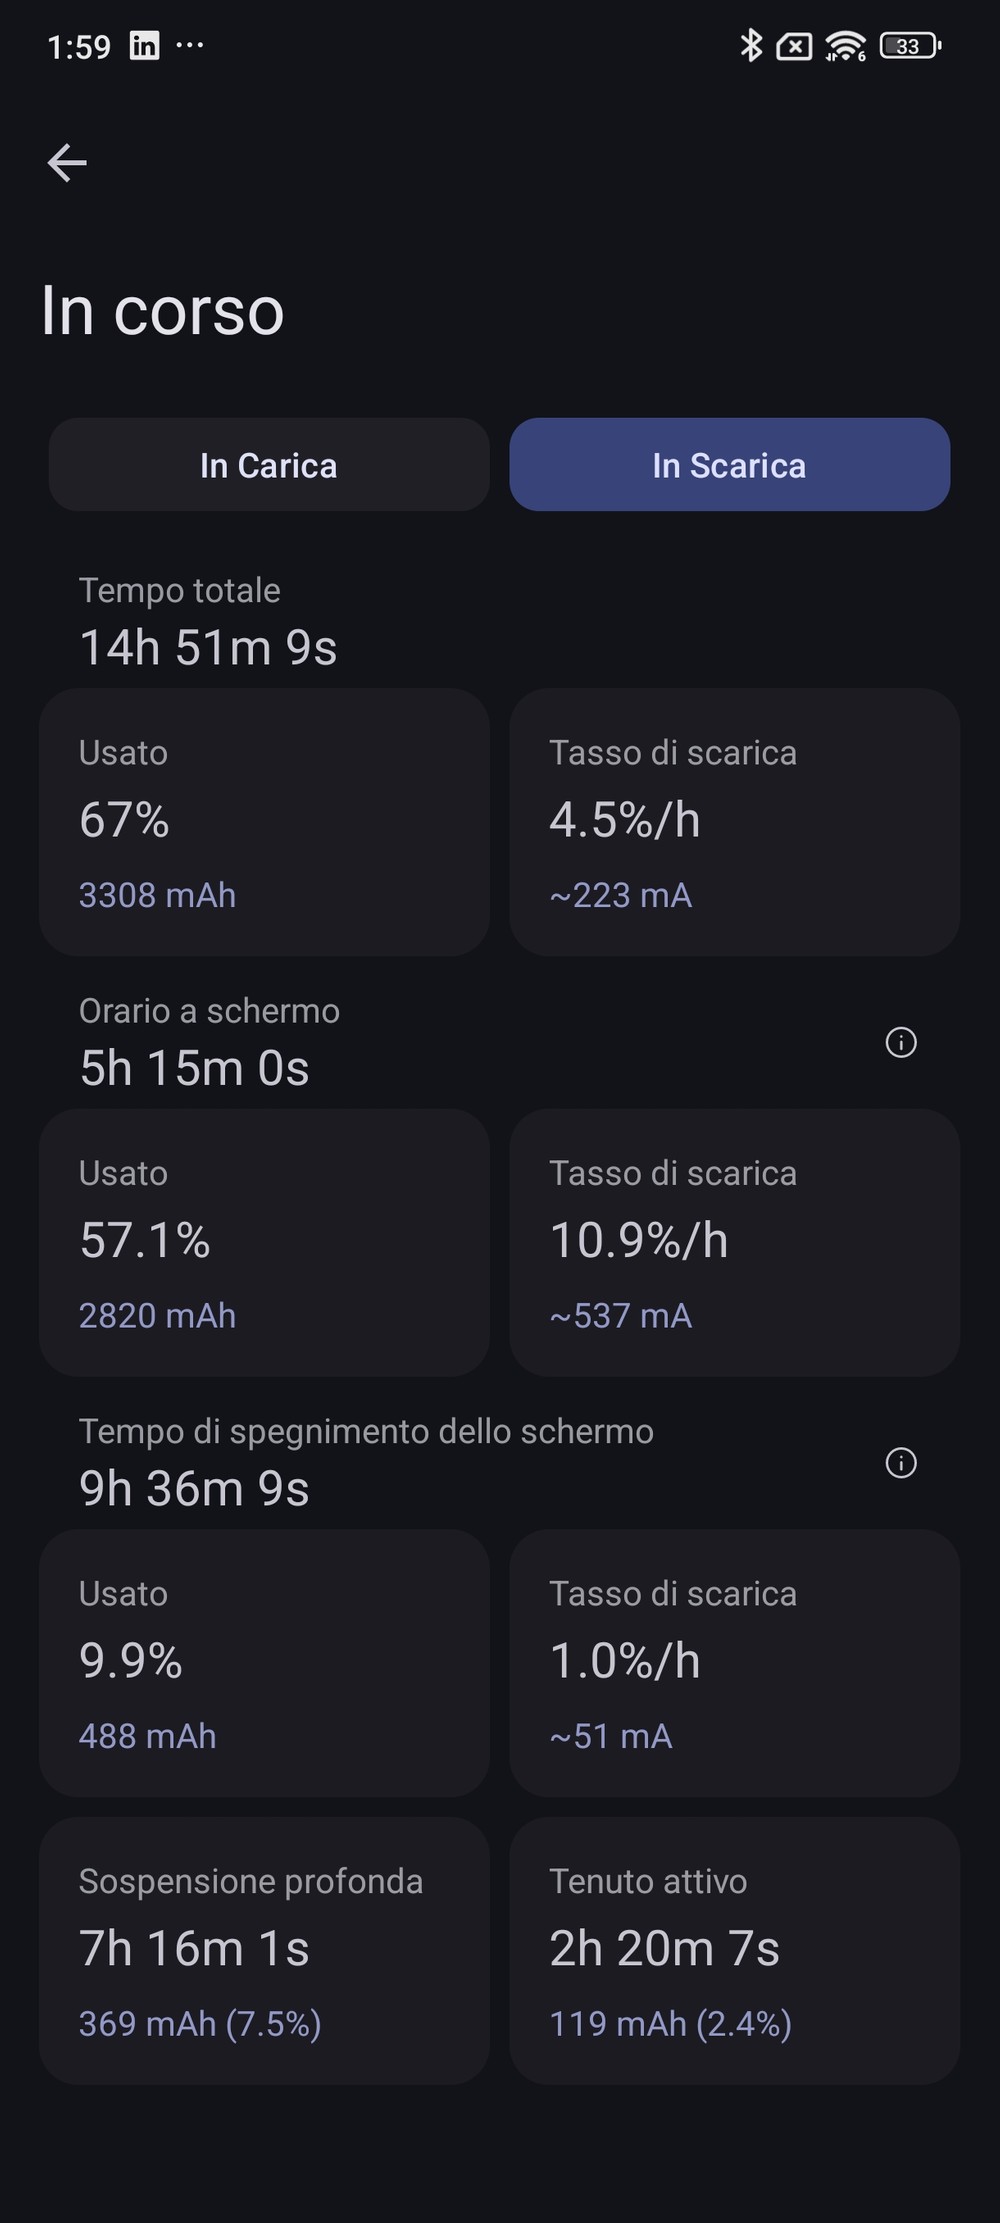Open the Sospensione profonda card
This screenshot has width=1000, height=2223.
click(x=264, y=1950)
